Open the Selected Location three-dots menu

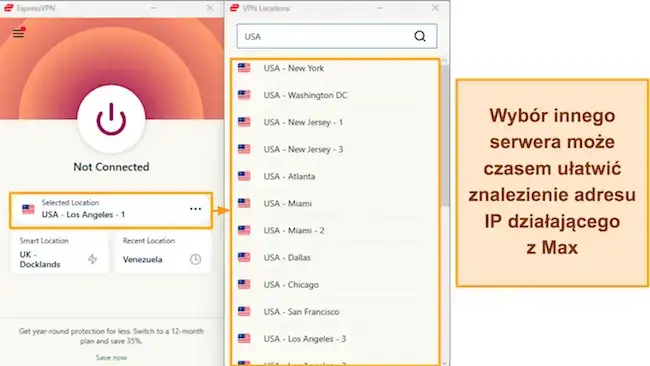click(x=195, y=209)
